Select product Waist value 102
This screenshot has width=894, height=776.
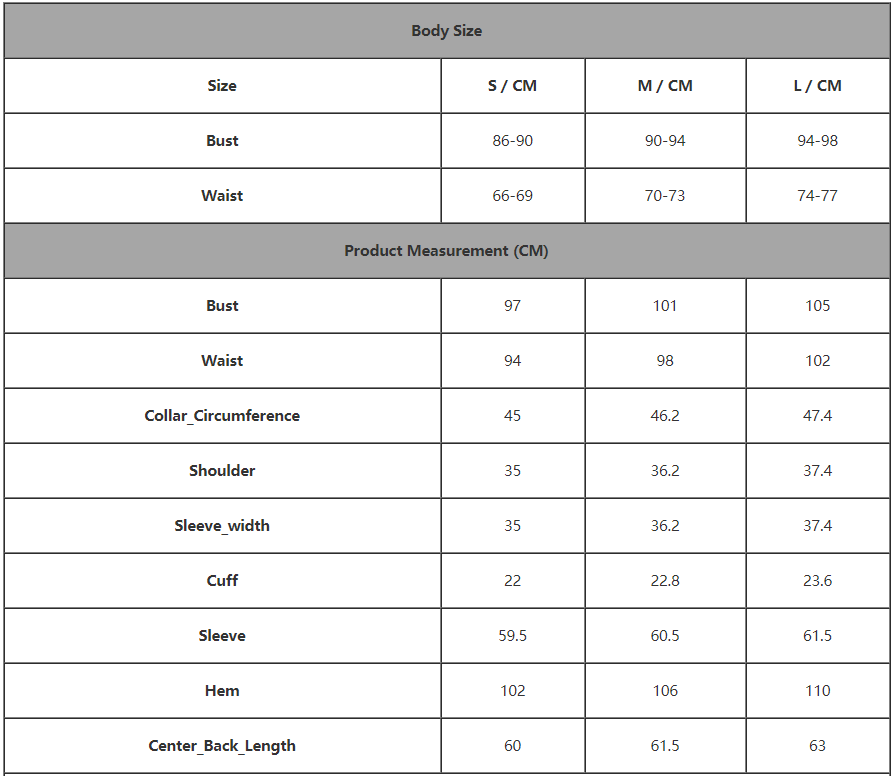click(x=817, y=361)
